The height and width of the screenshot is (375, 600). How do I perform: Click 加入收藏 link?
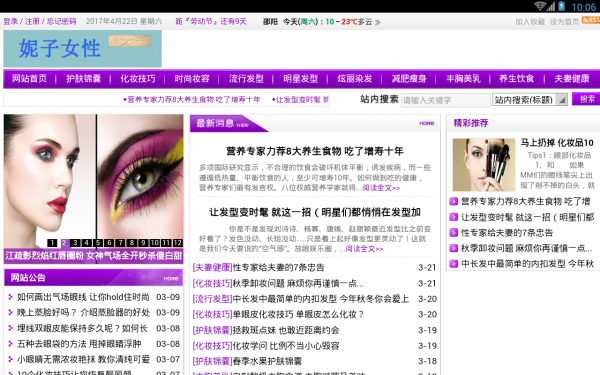(530, 22)
